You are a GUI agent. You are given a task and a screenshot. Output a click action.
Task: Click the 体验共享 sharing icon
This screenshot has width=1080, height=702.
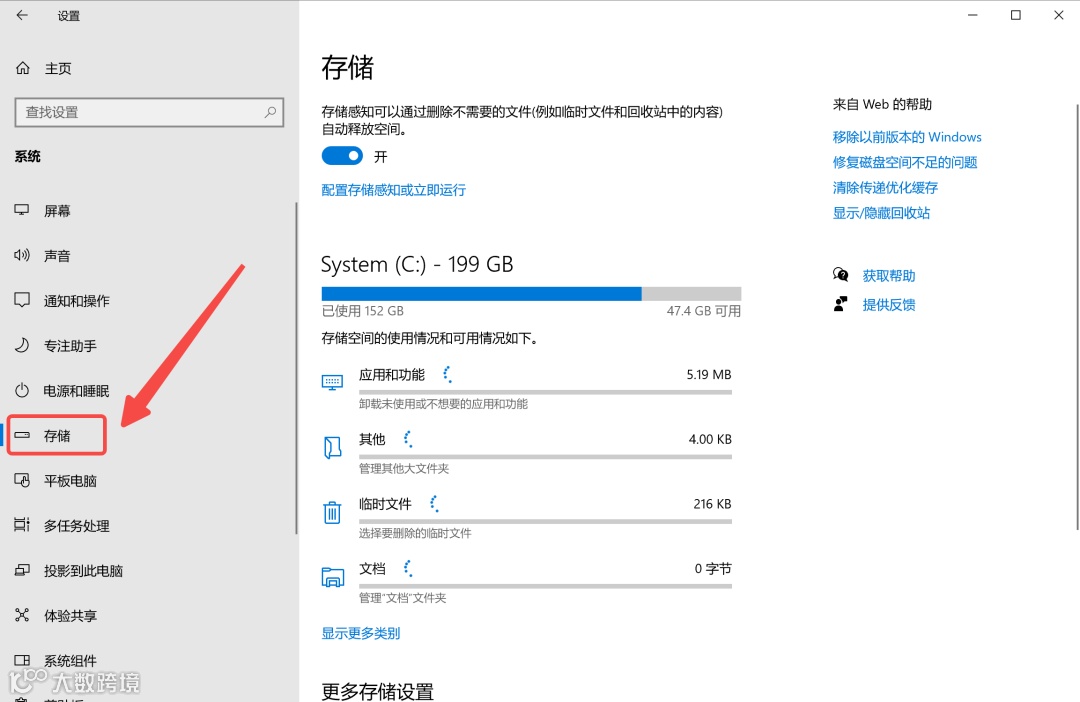(x=22, y=615)
